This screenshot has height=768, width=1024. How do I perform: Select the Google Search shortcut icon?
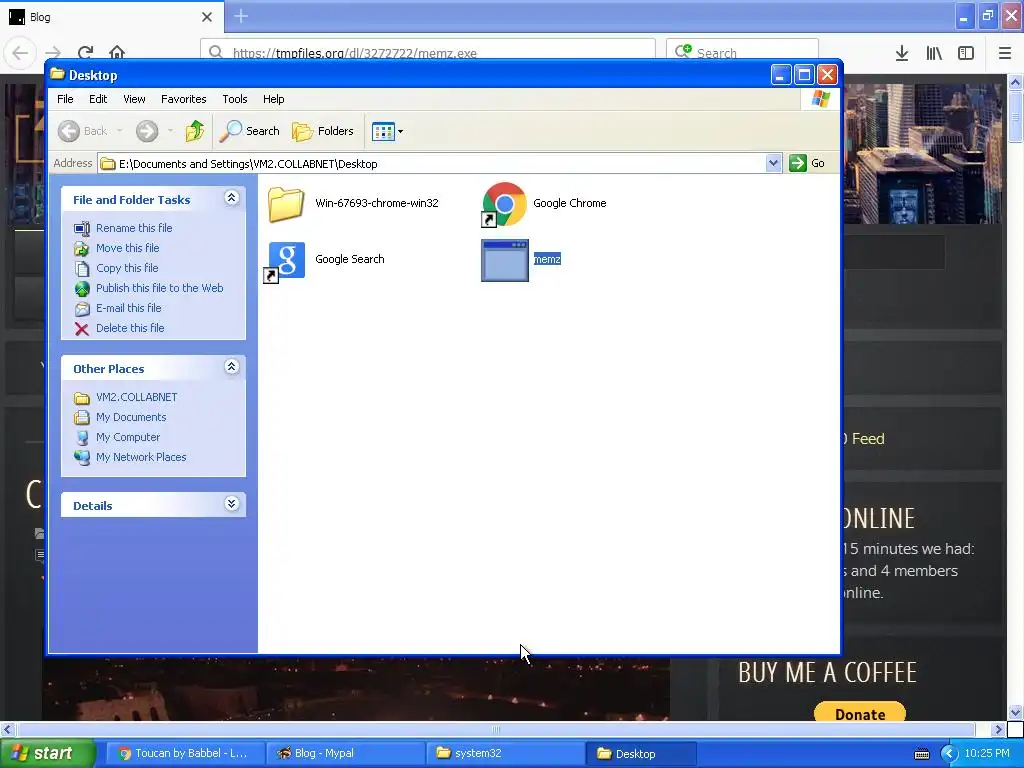tap(286, 261)
